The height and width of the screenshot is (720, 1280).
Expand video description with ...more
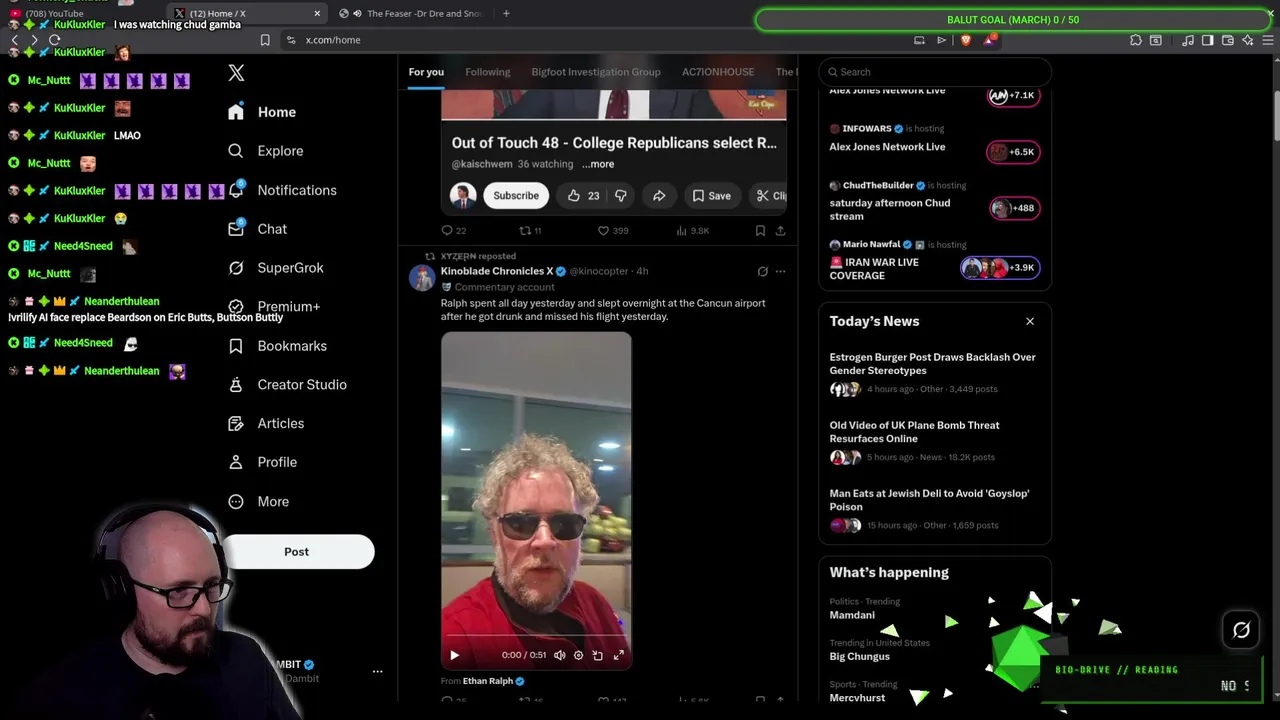[598, 164]
